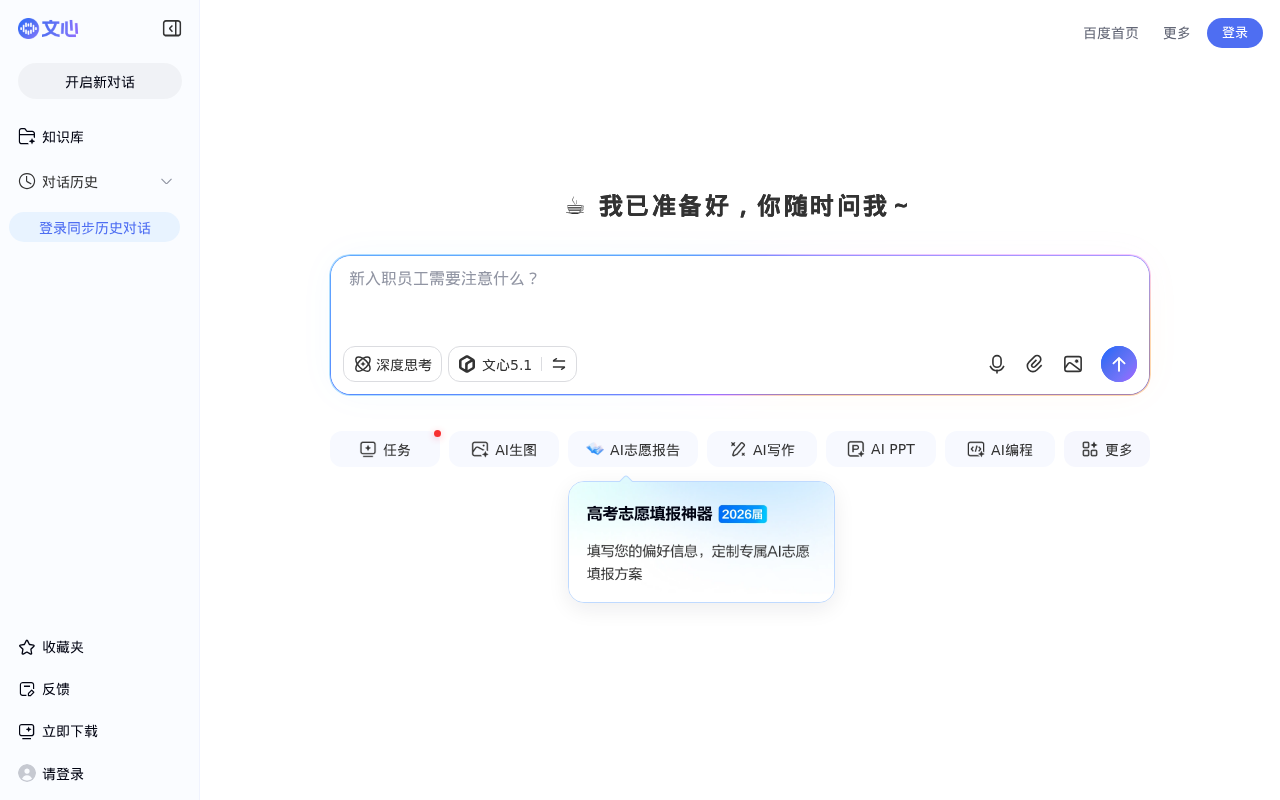
Task: Click the user avatar icon
Action: click(x=27, y=773)
